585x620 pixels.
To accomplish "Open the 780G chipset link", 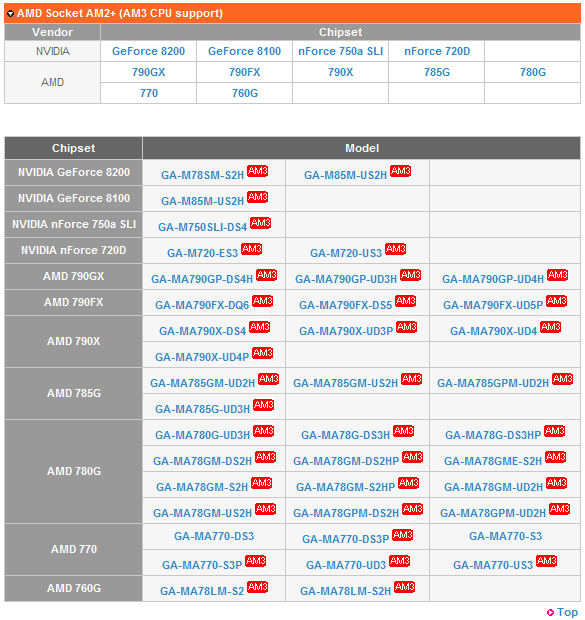I will tap(533, 72).
